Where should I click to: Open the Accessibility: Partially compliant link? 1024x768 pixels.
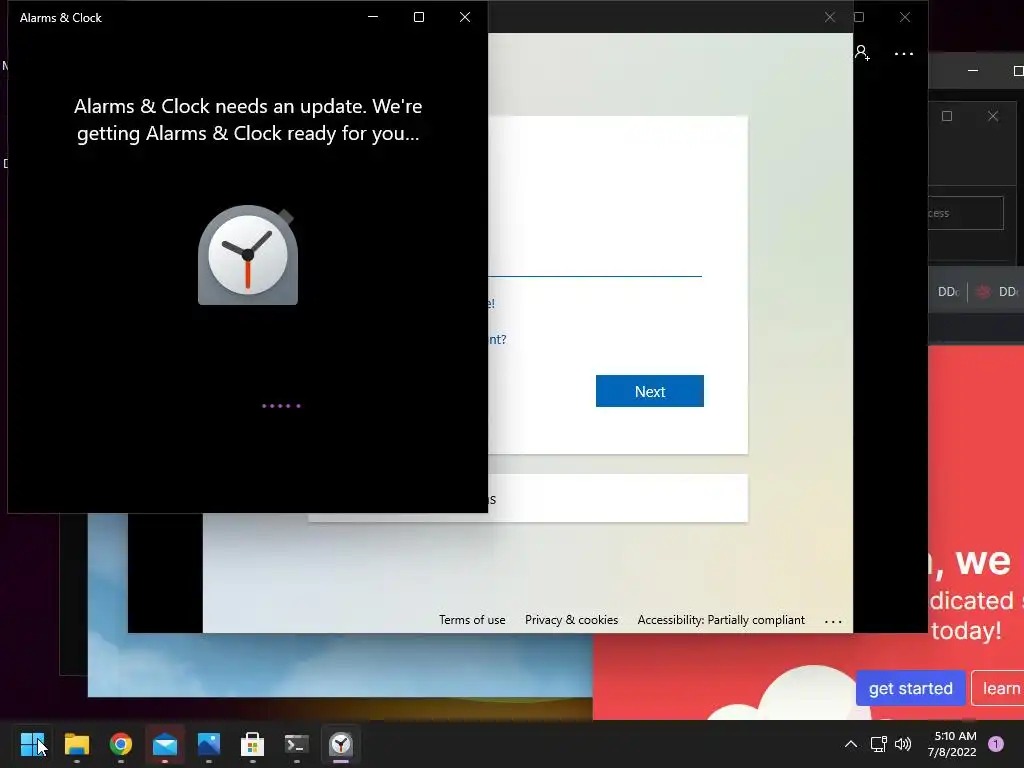(x=721, y=620)
